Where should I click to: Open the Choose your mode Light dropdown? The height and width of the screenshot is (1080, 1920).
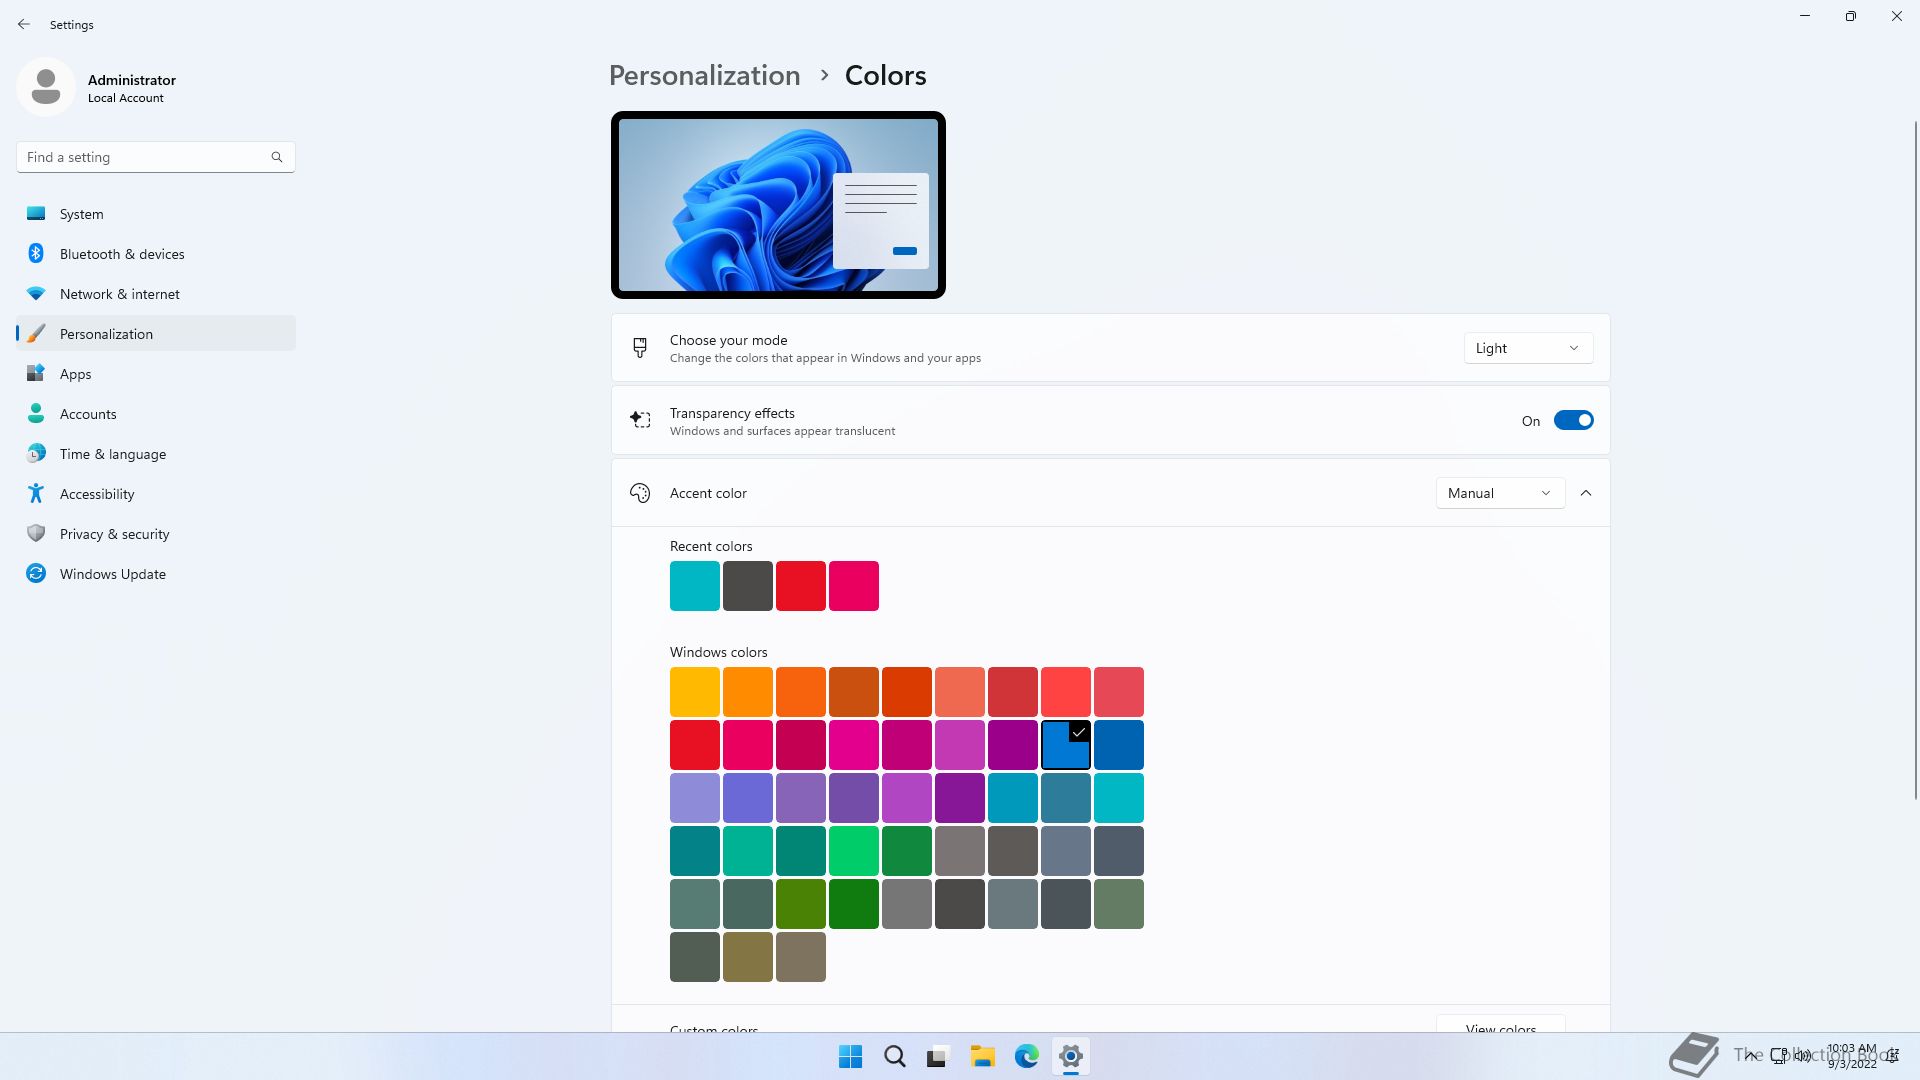coord(1527,348)
